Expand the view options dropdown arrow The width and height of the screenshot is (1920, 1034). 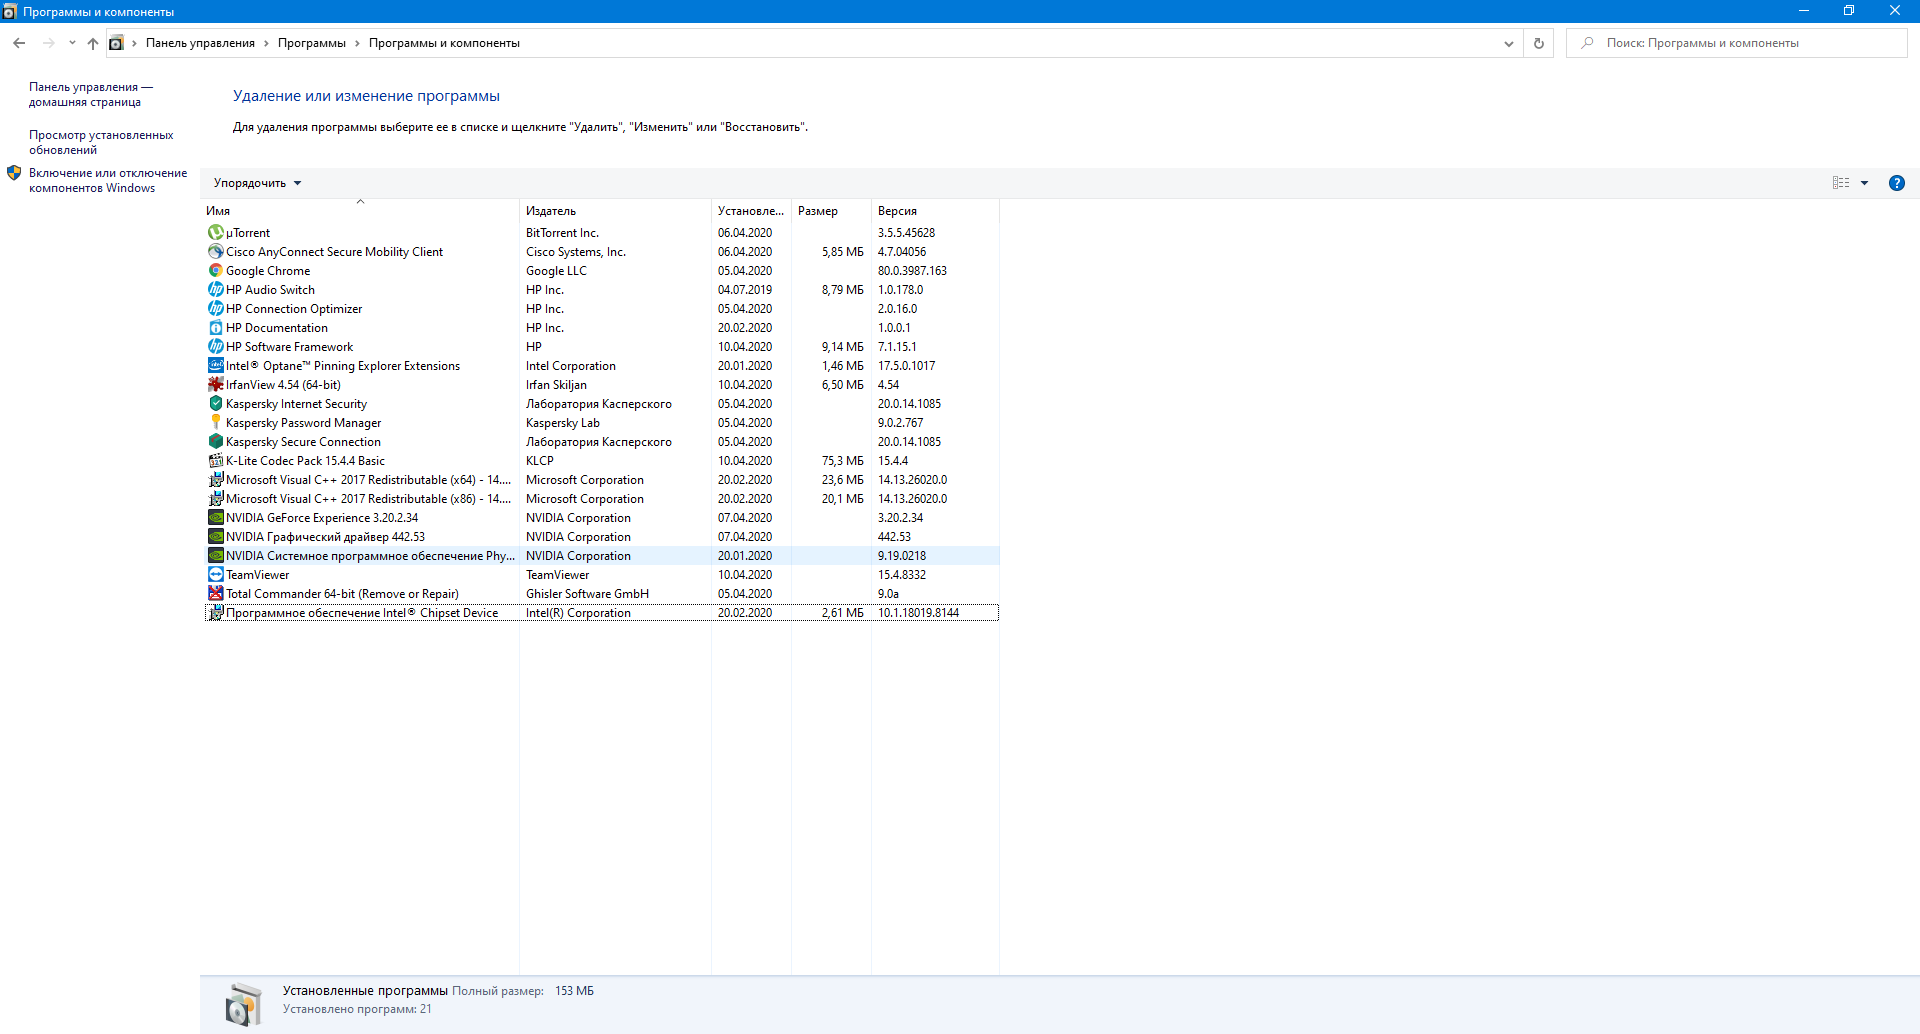[1864, 183]
